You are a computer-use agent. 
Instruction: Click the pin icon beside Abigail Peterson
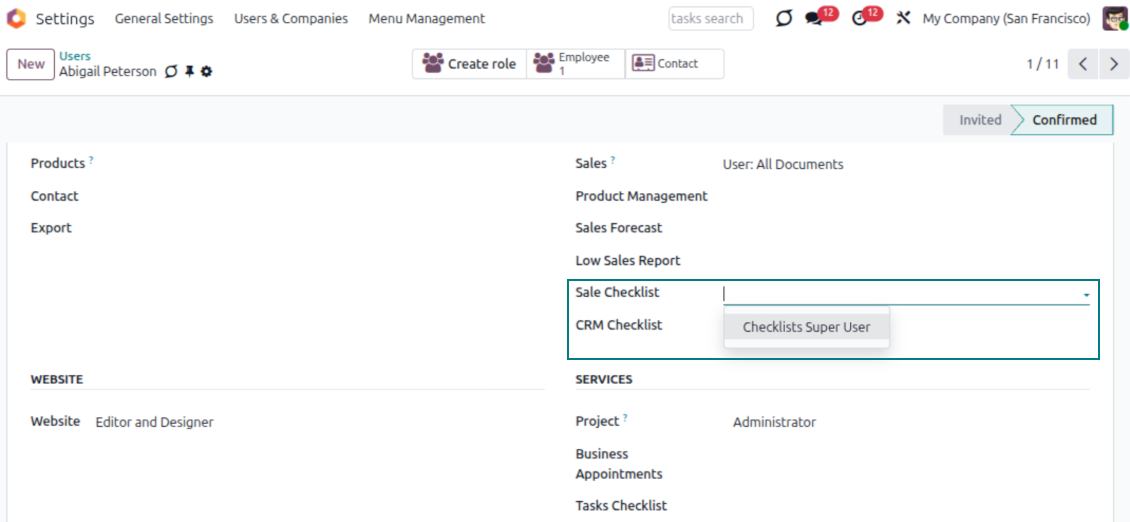click(x=189, y=72)
